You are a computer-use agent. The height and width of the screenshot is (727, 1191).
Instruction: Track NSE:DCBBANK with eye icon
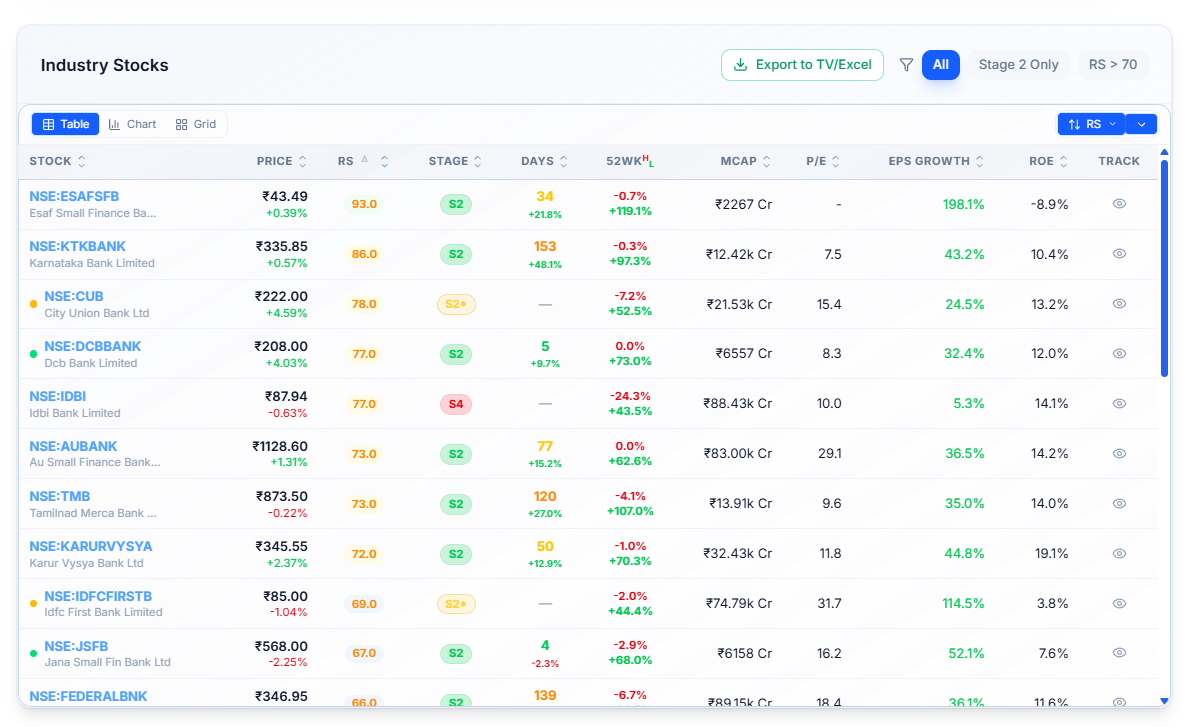point(1119,353)
